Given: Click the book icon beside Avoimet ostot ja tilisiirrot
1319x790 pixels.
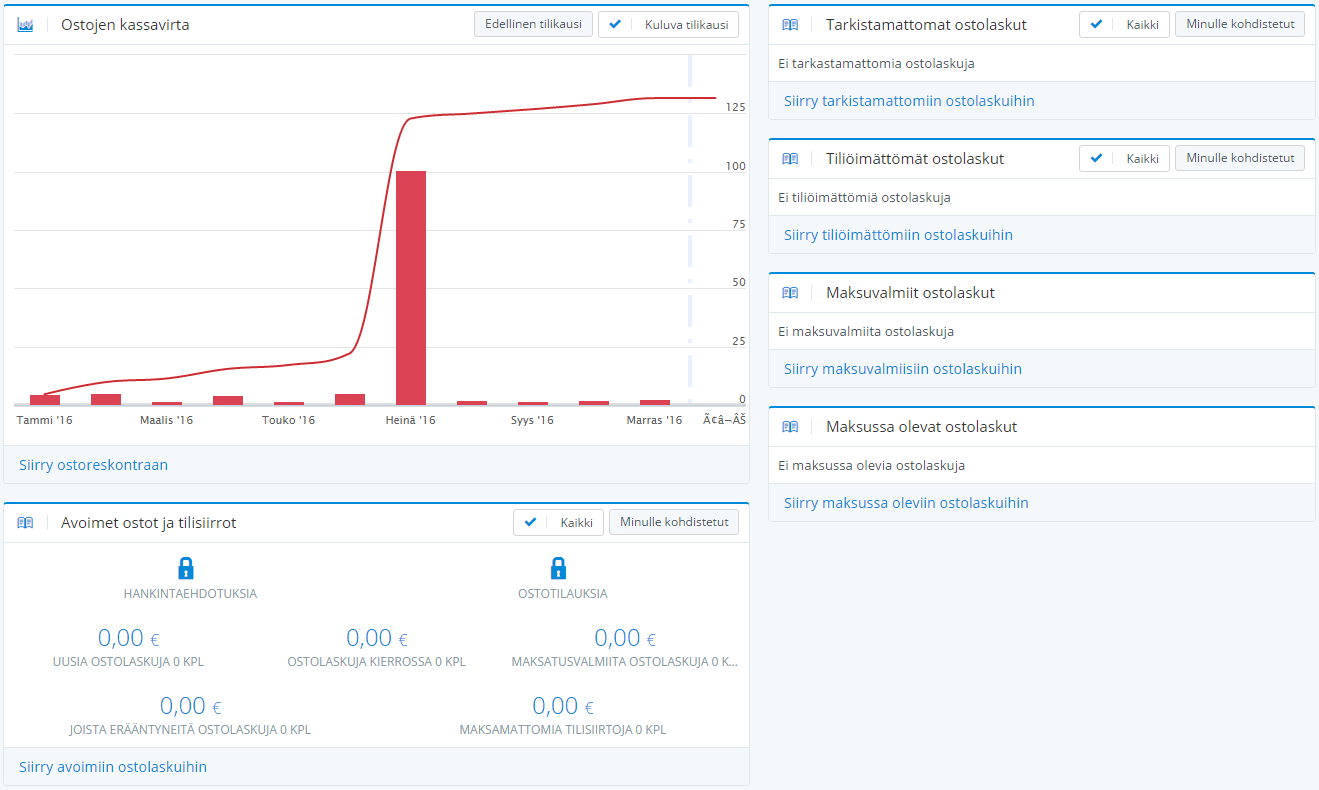Looking at the screenshot, I should click(x=26, y=522).
